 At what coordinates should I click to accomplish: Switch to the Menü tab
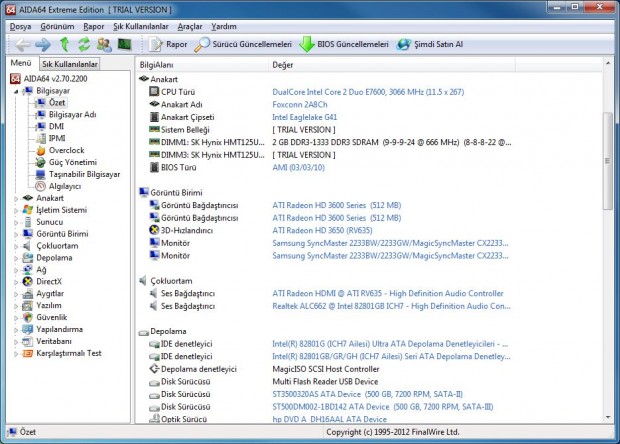pos(21,63)
